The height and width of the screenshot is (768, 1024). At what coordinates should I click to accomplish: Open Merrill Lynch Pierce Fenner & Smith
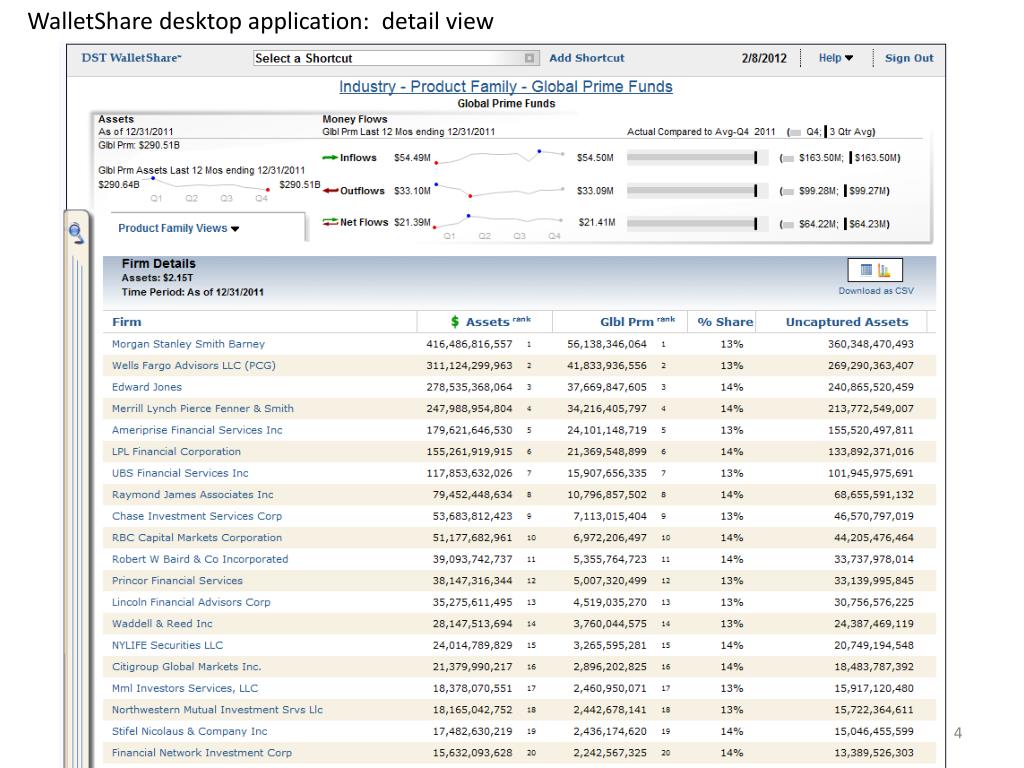202,409
